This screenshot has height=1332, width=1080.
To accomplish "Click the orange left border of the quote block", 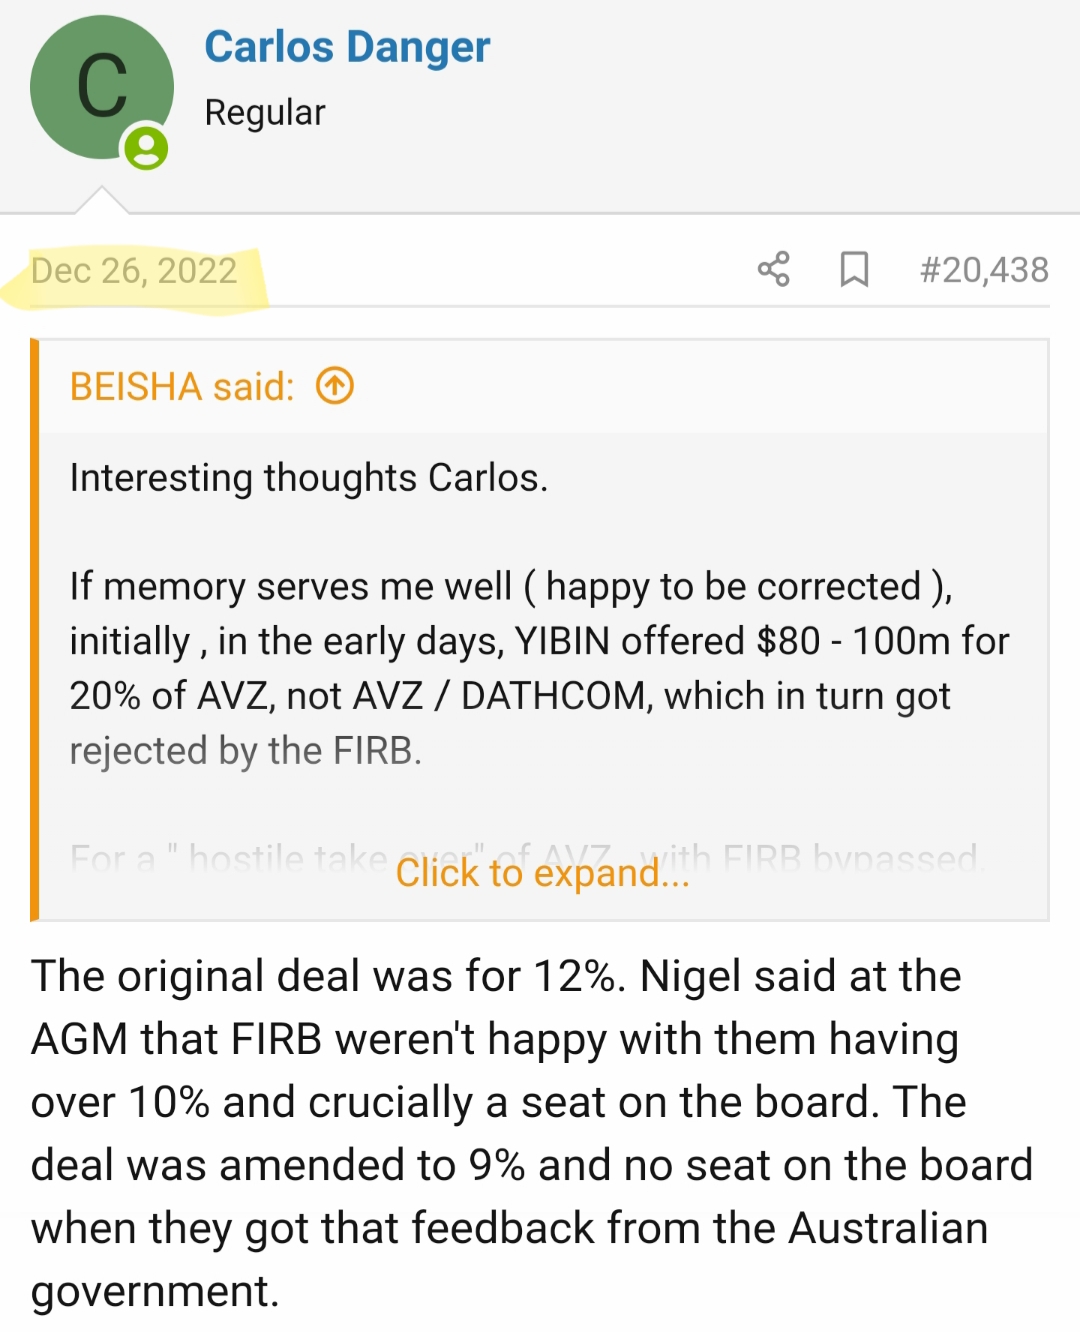I will click(35, 629).
